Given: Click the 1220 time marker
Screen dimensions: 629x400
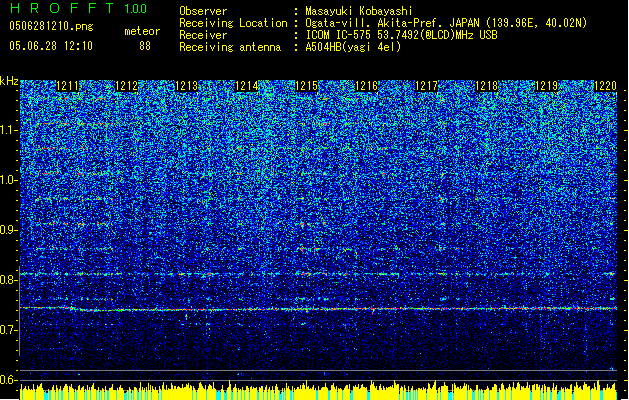Looking at the screenshot, I should pos(605,86).
